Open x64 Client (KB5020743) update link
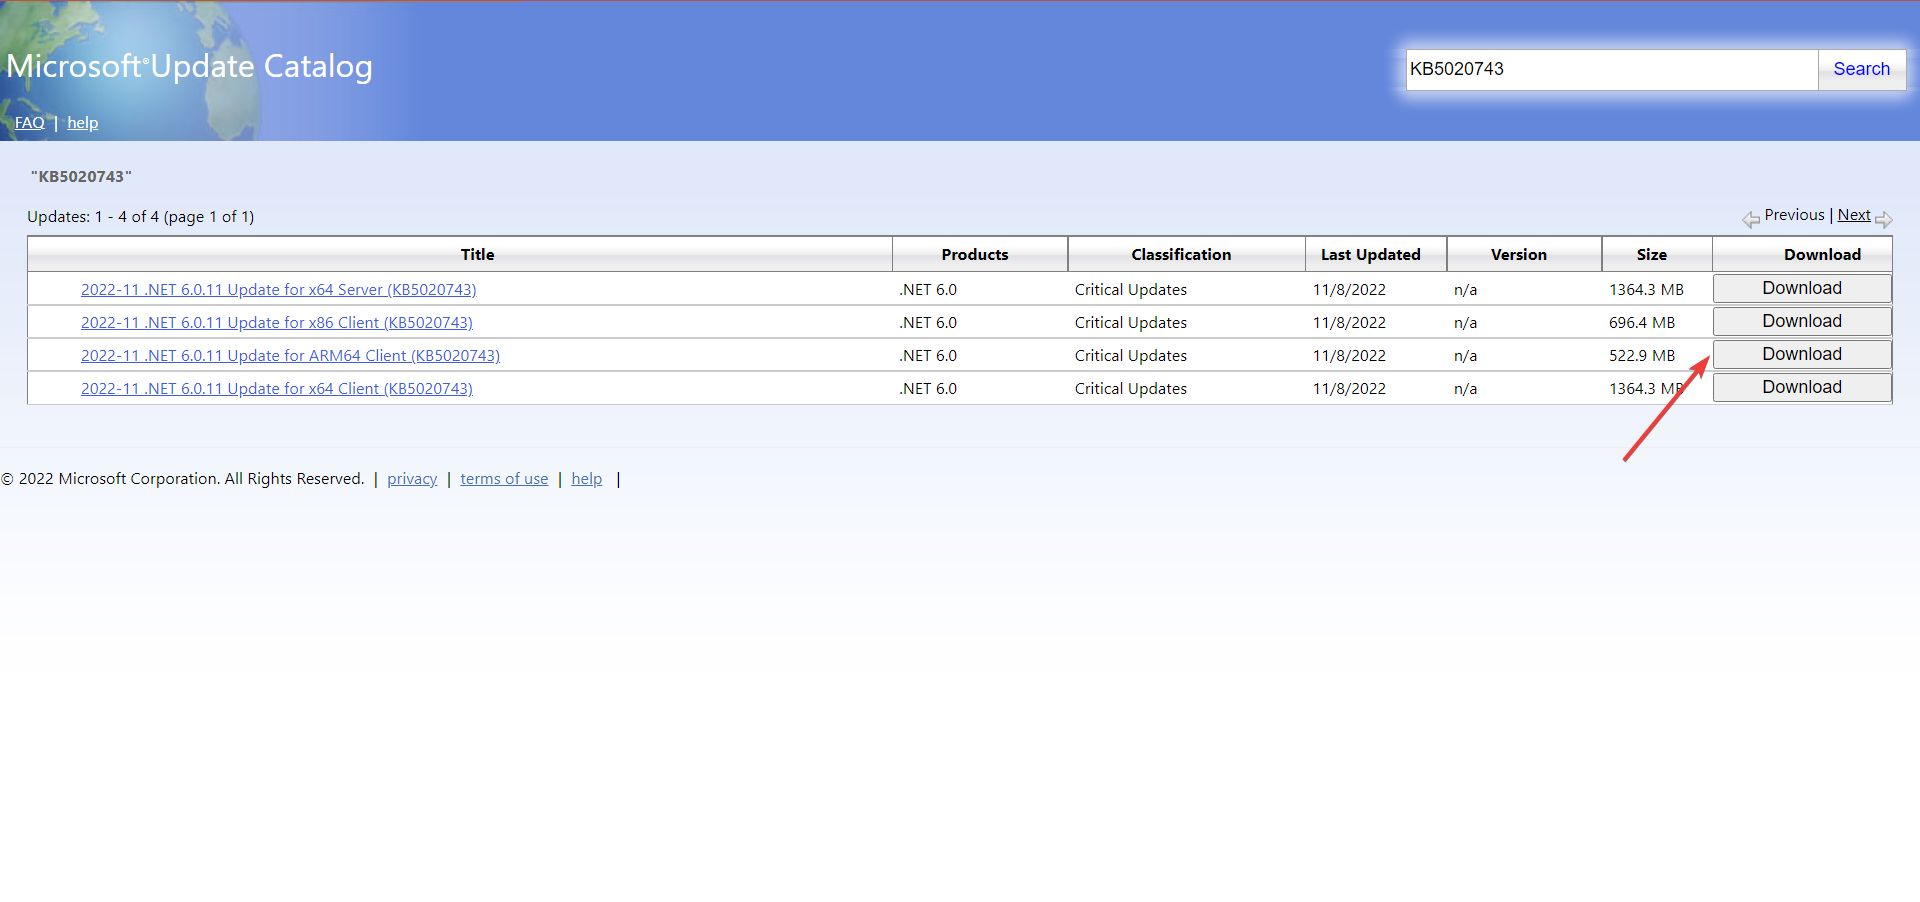The image size is (1920, 902). [277, 388]
